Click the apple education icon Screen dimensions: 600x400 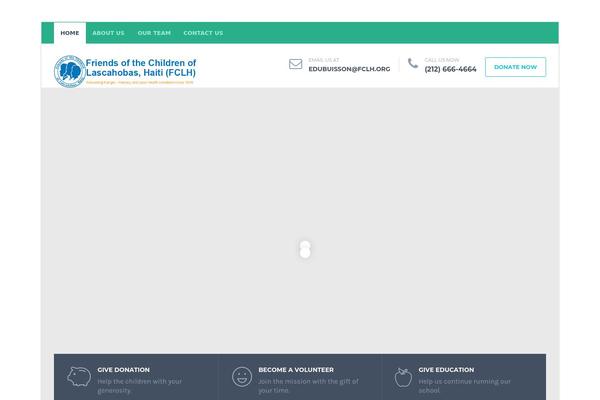click(x=403, y=377)
